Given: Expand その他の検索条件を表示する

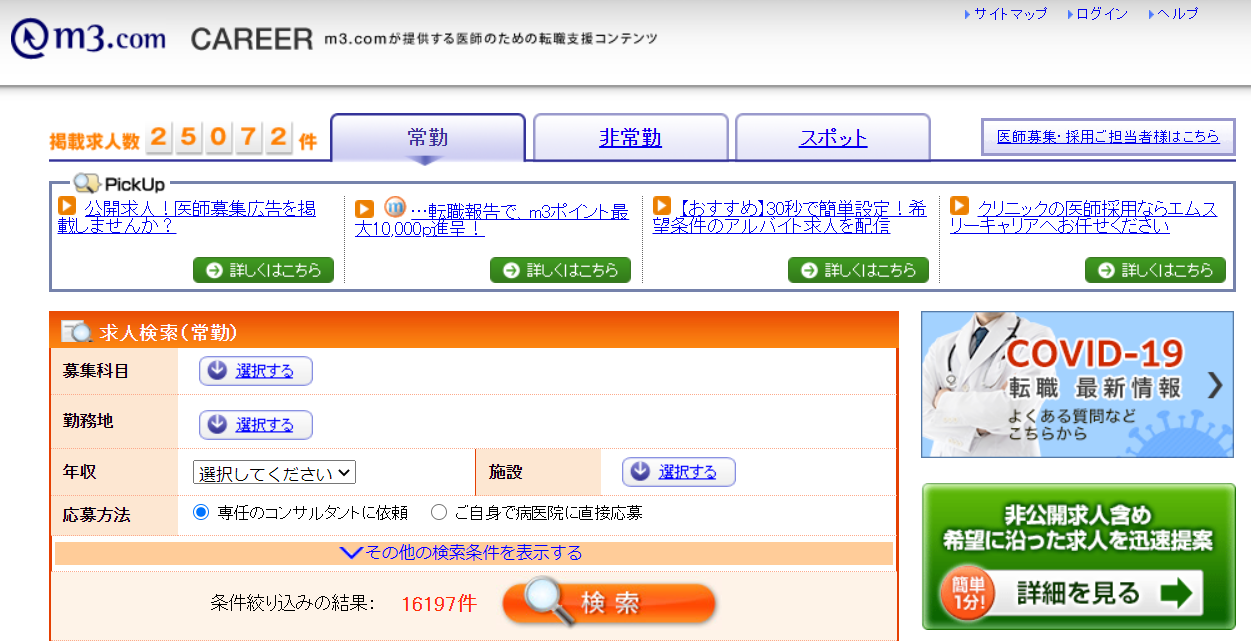Looking at the screenshot, I should [x=474, y=553].
